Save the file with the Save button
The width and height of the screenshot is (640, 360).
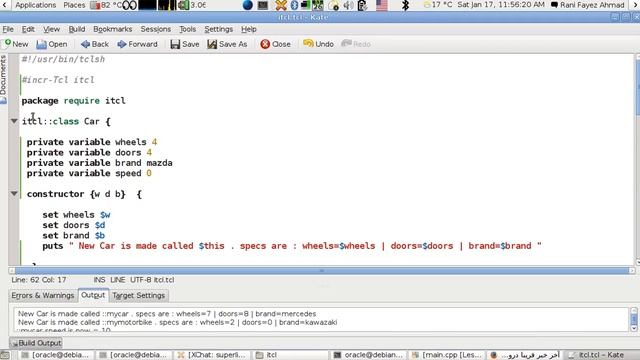click(x=184, y=44)
